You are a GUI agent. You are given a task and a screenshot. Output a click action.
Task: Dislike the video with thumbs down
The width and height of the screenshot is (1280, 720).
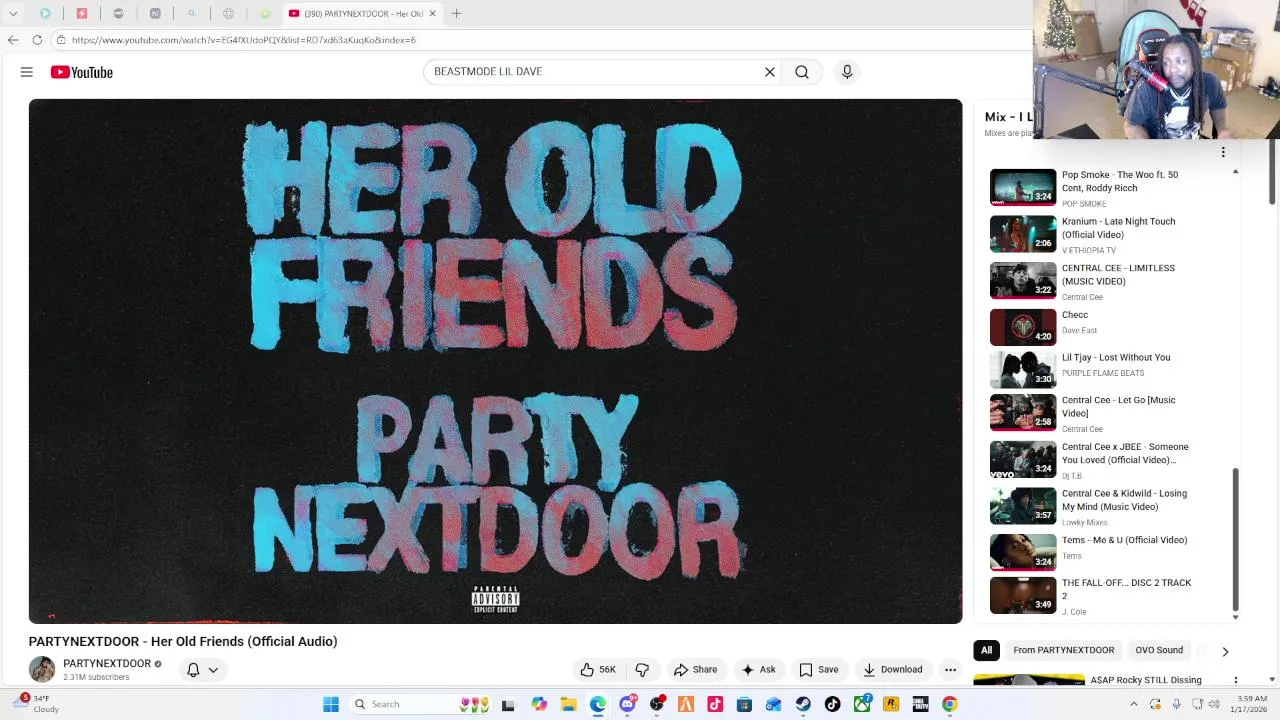coord(642,670)
